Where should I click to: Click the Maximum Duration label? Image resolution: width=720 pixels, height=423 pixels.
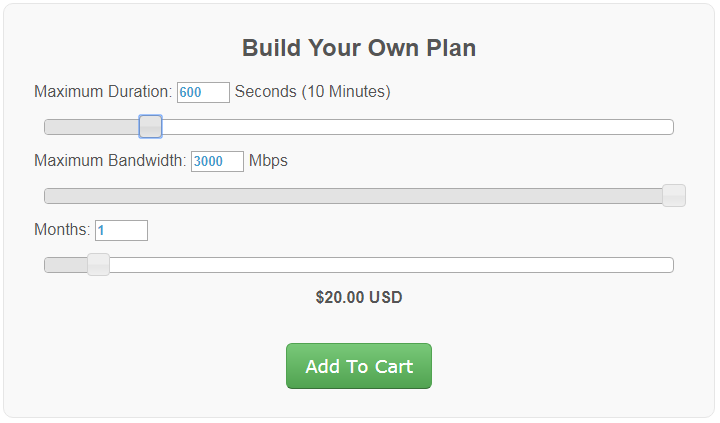click(103, 92)
